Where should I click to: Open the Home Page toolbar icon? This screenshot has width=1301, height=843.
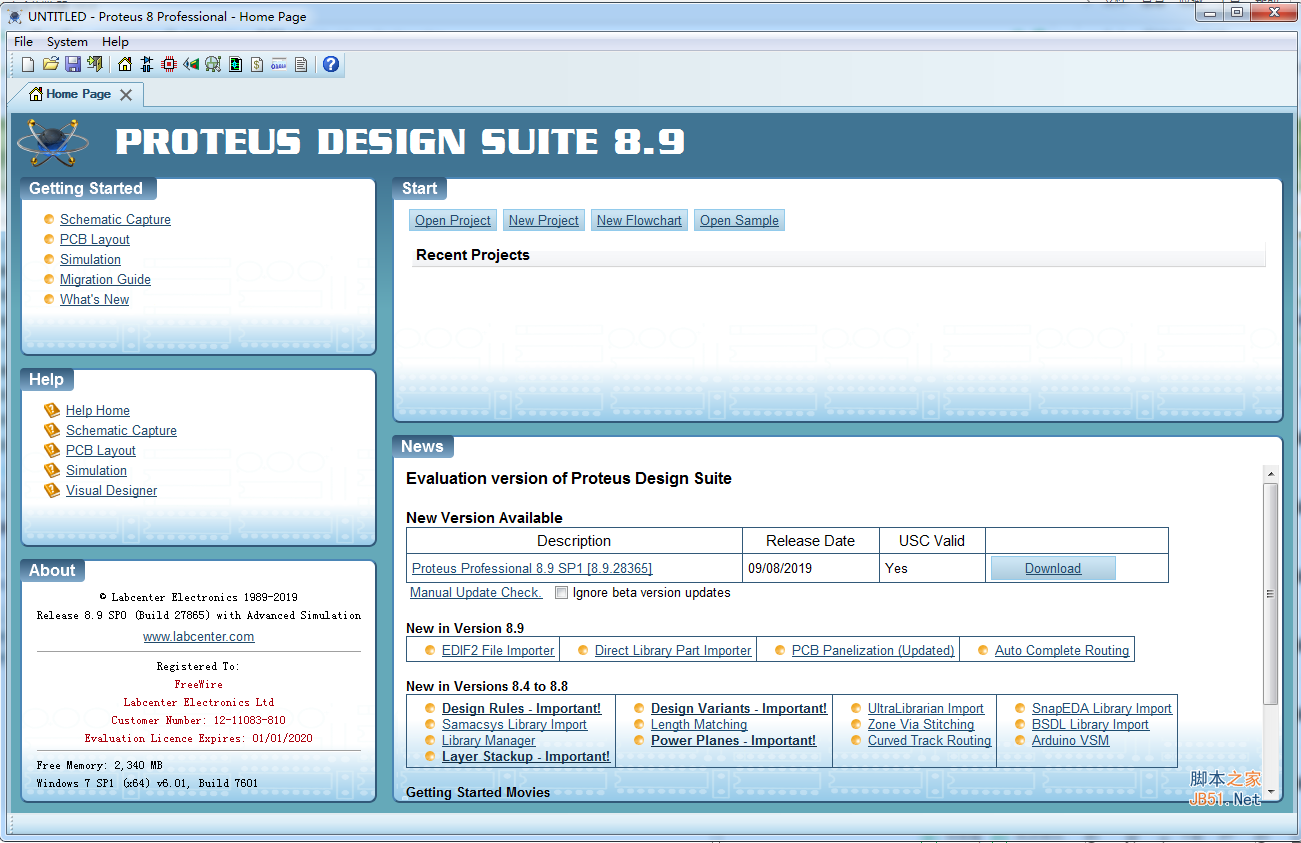click(x=124, y=63)
